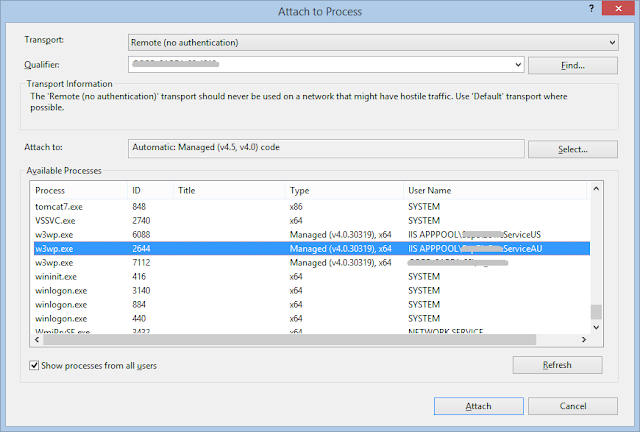Sort by the ID column header
Image resolution: width=640 pixels, height=432 pixels.
149,190
